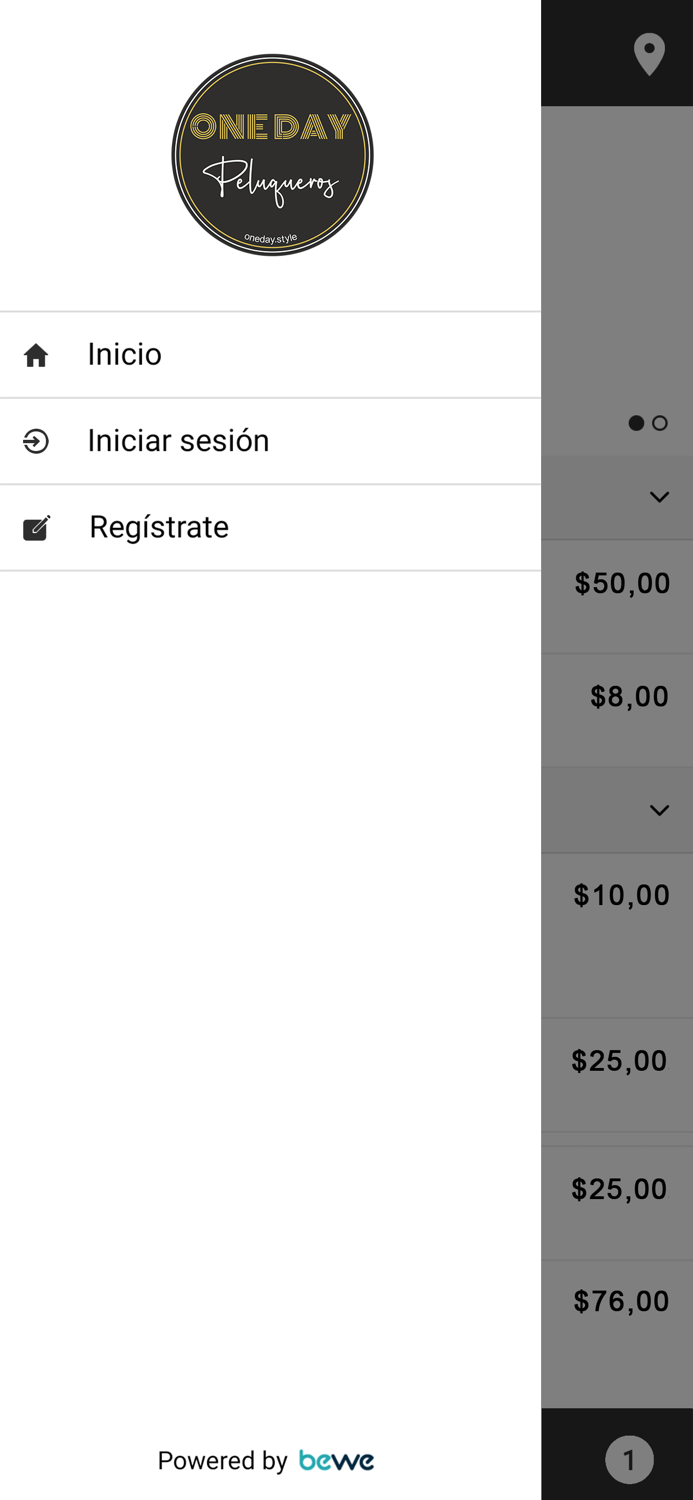Viewport: 693px width, 1500px height.
Task: Choose the $10,00 service row
Action: (621, 895)
